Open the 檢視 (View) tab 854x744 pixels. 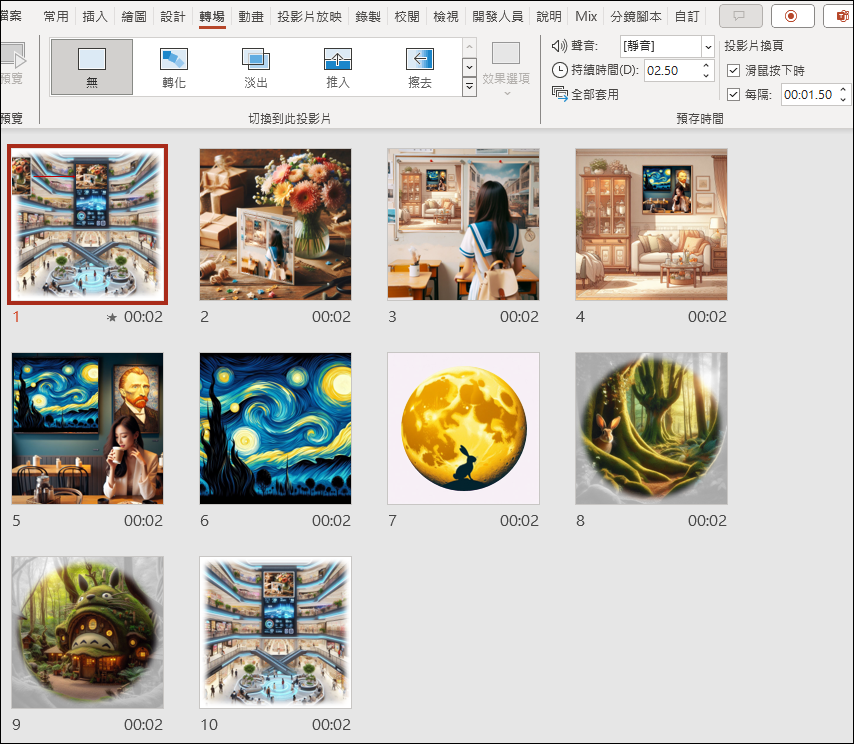(x=446, y=16)
